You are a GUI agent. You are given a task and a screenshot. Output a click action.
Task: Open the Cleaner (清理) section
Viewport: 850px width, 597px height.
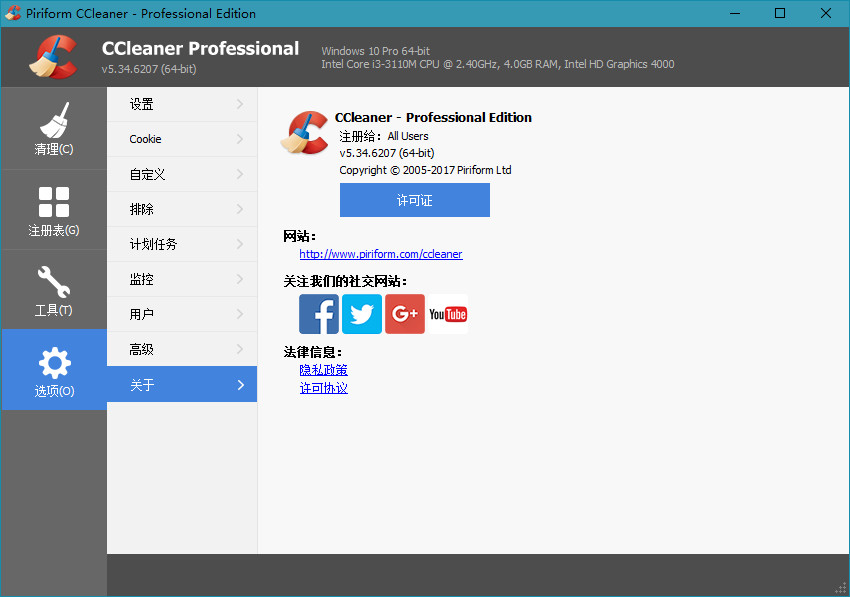click(x=54, y=129)
